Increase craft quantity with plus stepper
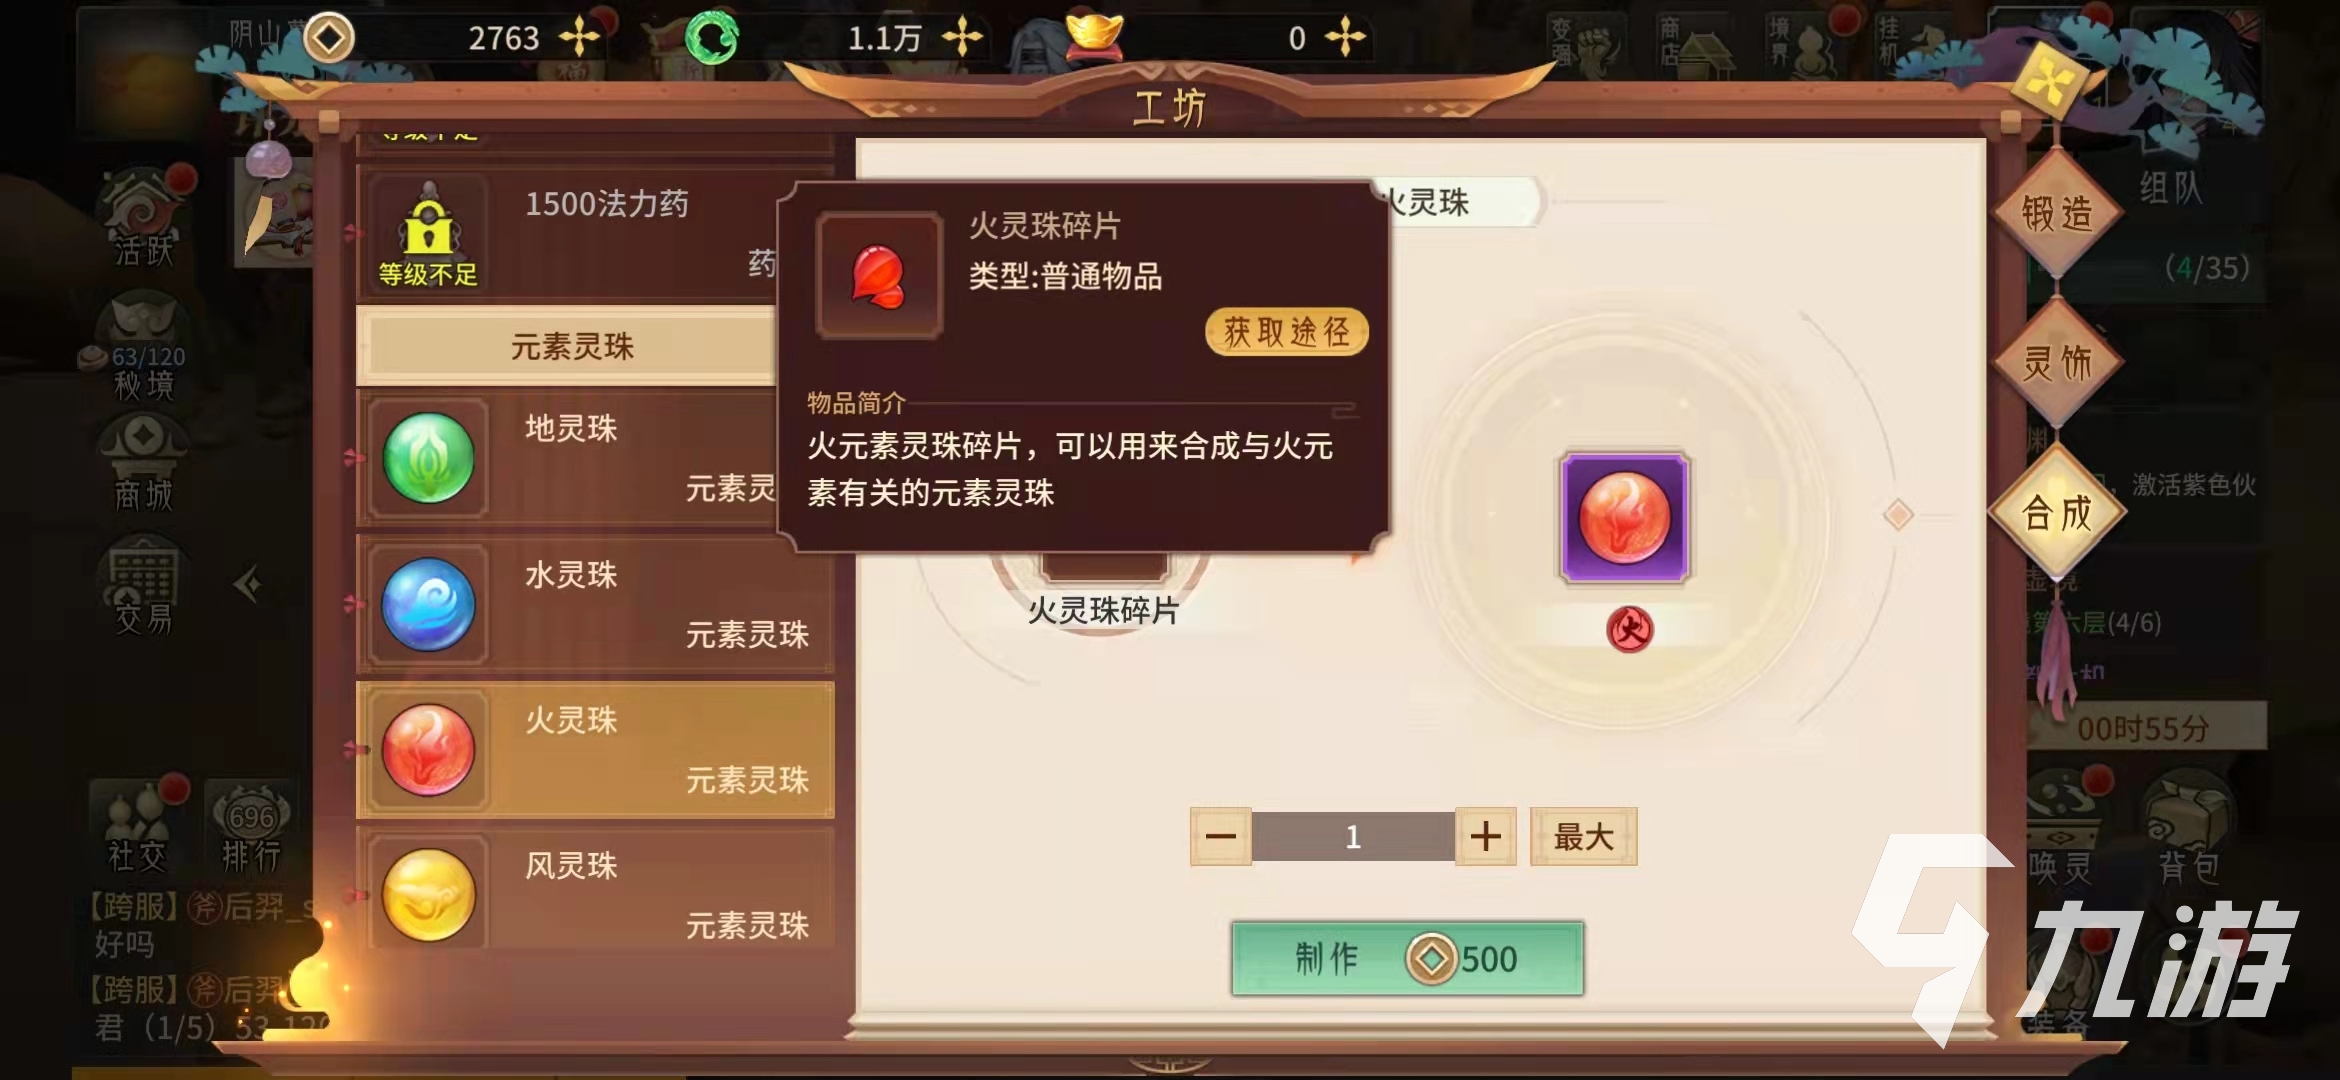Image resolution: width=2340 pixels, height=1080 pixels. coord(1485,836)
